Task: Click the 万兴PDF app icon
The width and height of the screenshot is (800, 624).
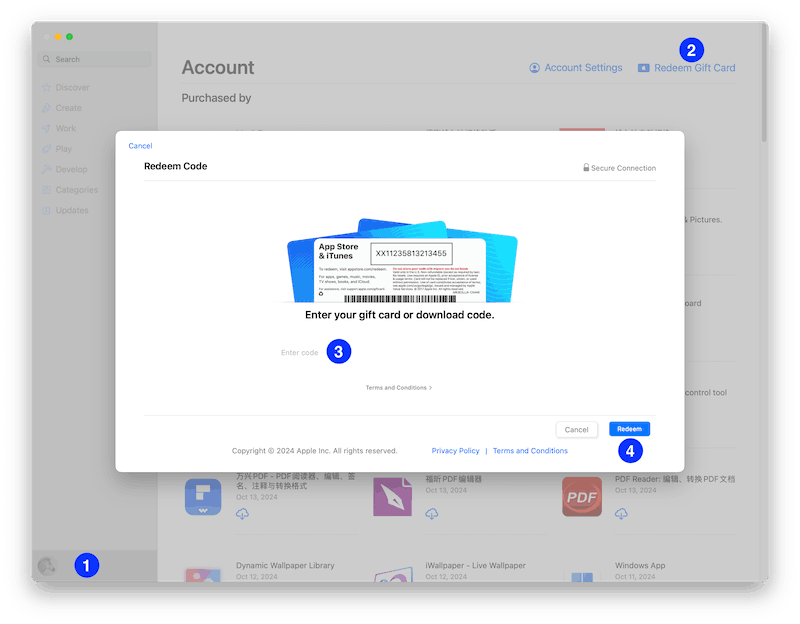Action: pos(203,496)
